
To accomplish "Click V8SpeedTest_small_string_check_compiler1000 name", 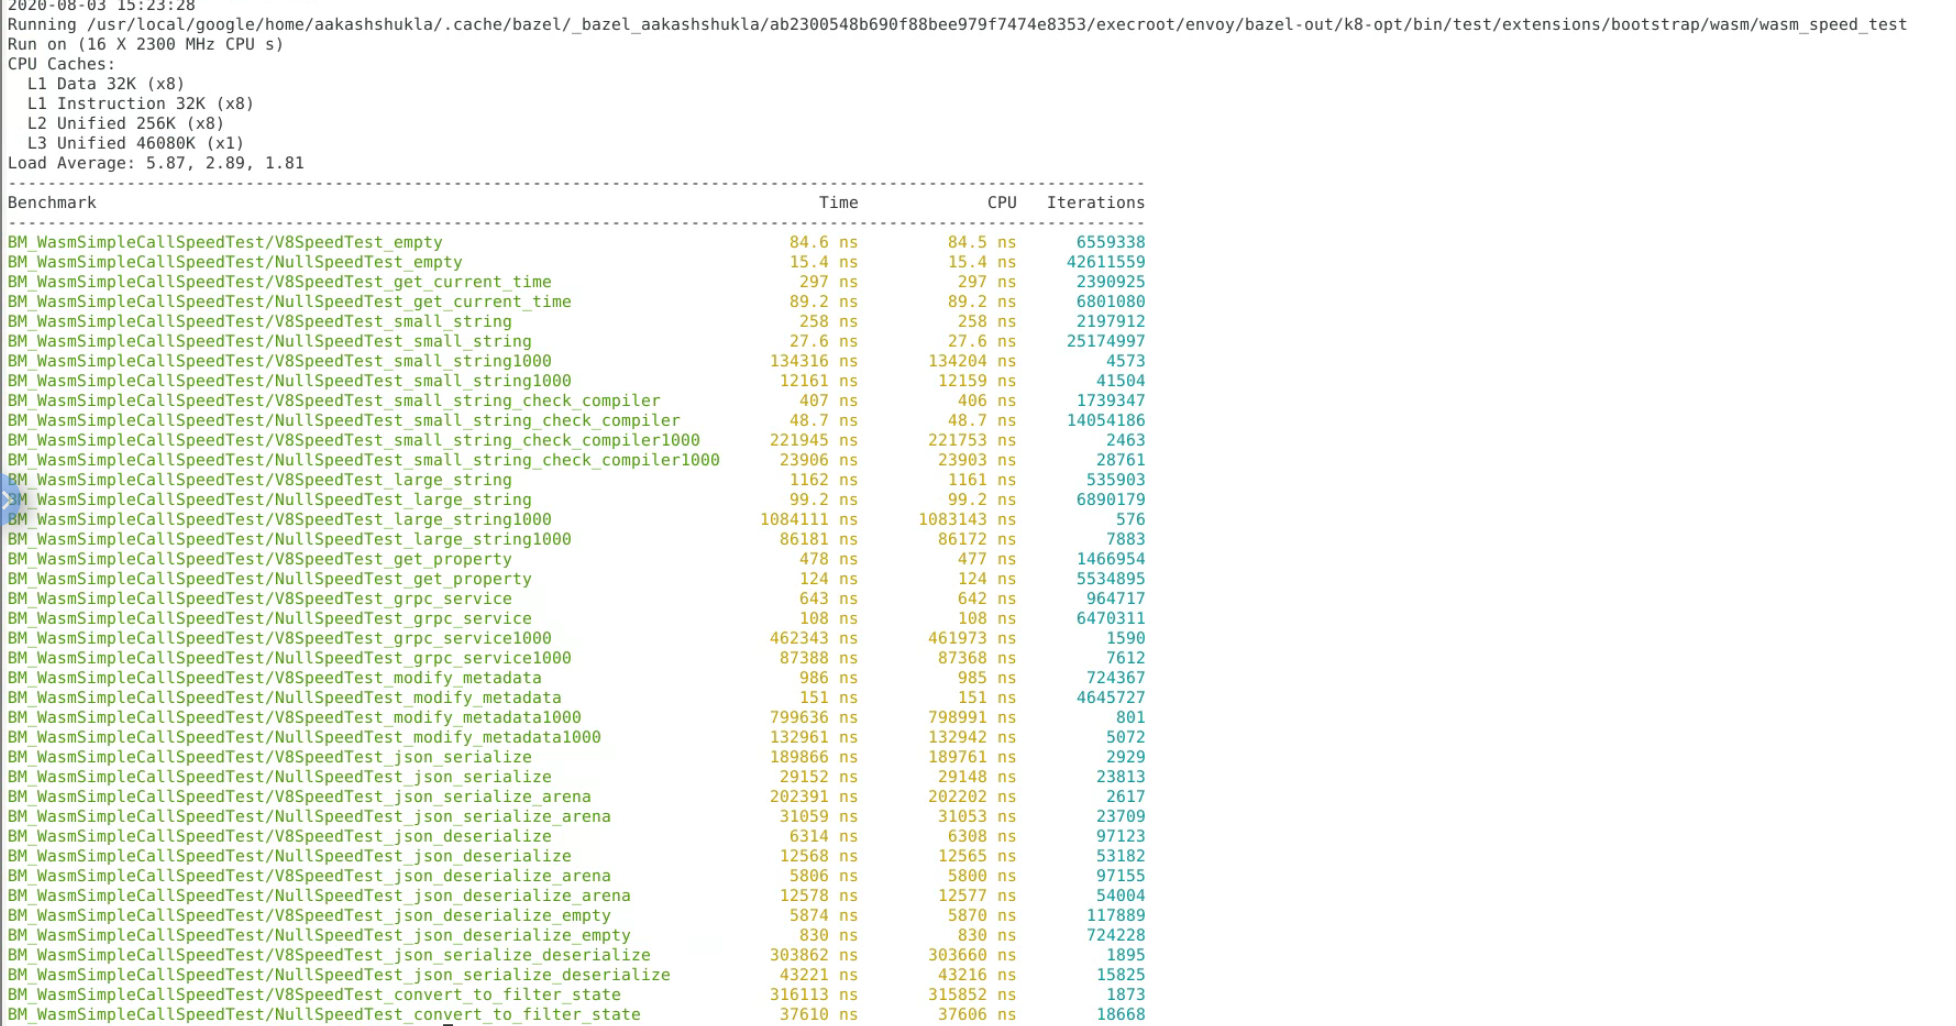I will (354, 440).
